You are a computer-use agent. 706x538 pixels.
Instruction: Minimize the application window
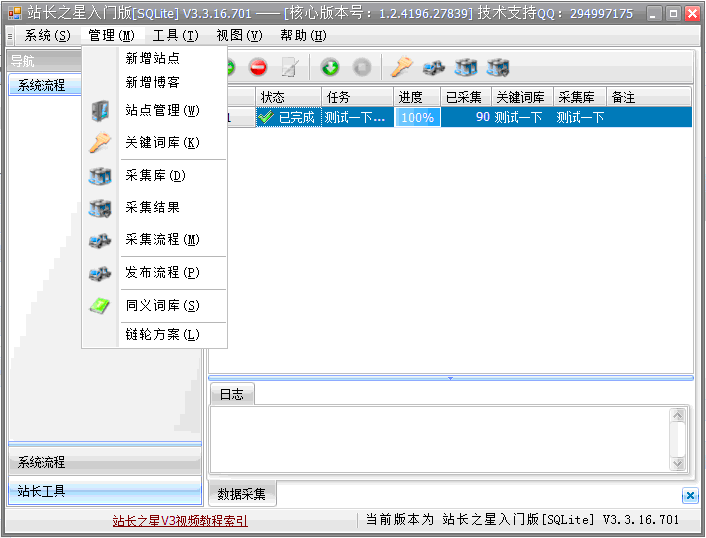click(x=654, y=14)
